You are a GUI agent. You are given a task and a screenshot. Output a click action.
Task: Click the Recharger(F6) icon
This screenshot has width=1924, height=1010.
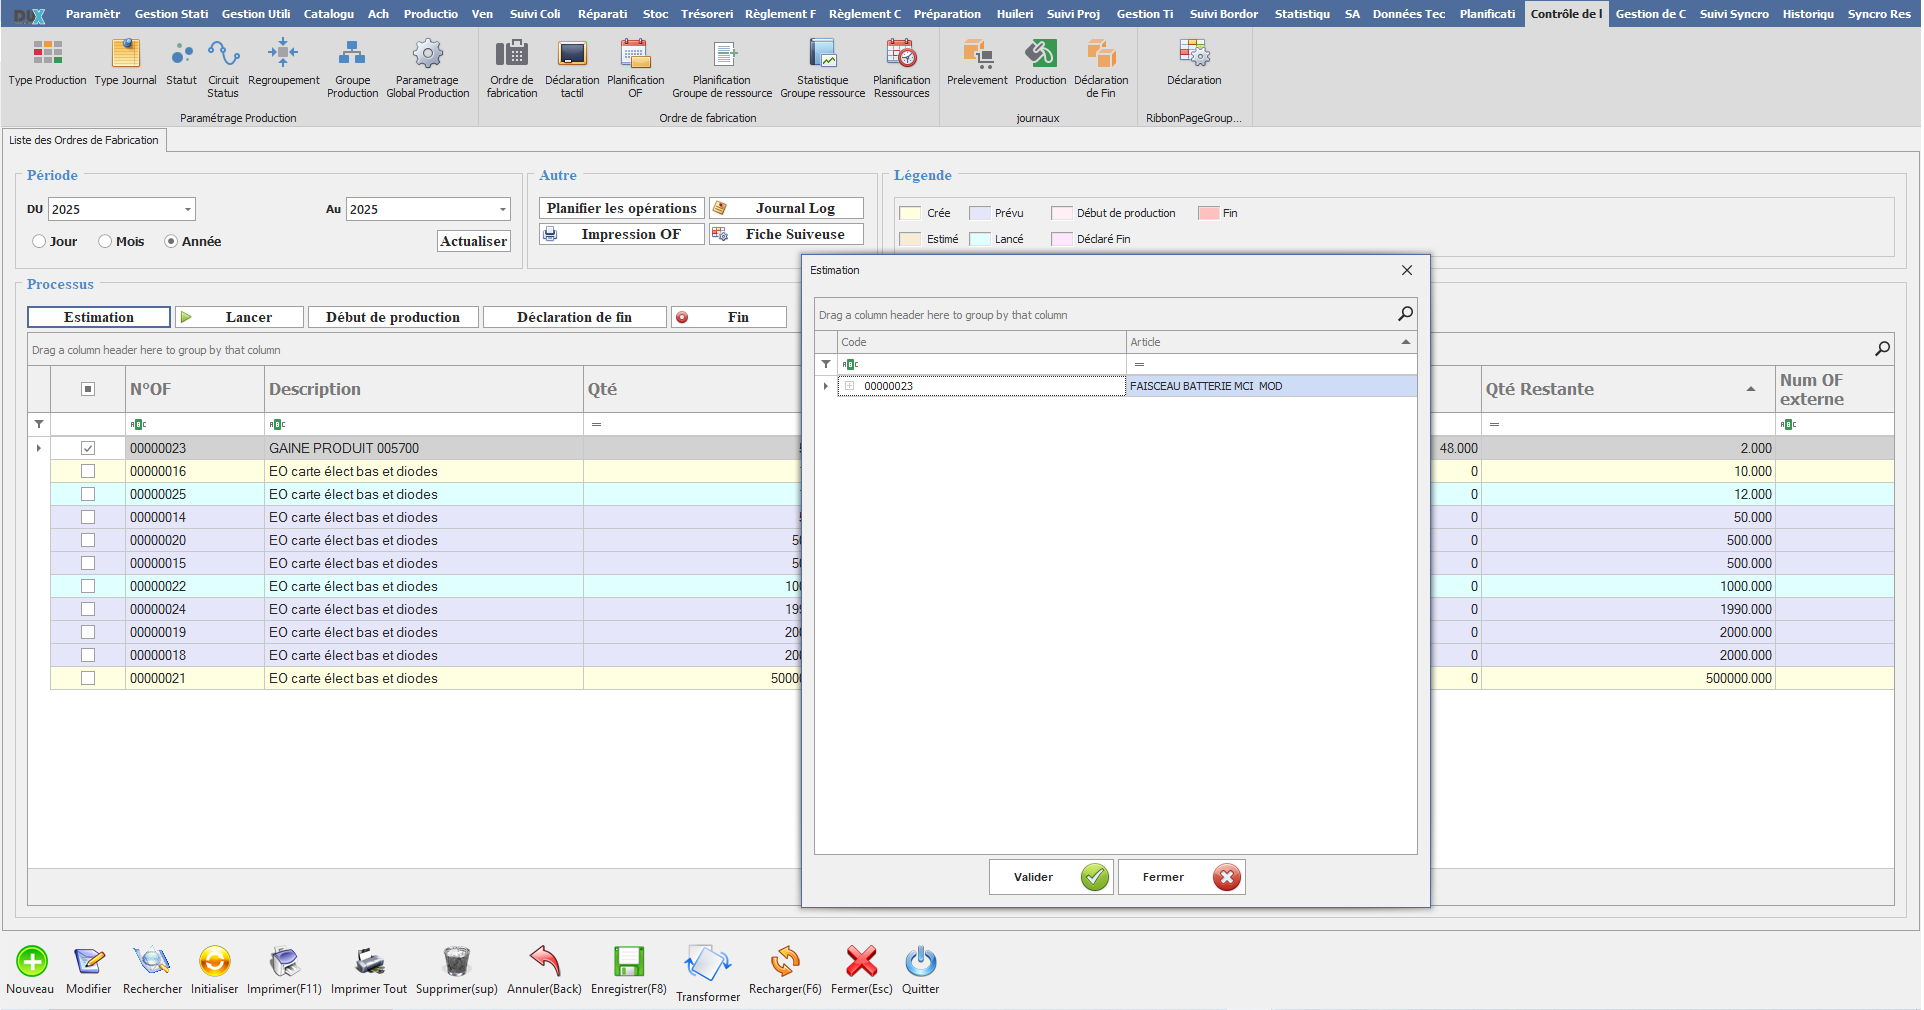[785, 962]
